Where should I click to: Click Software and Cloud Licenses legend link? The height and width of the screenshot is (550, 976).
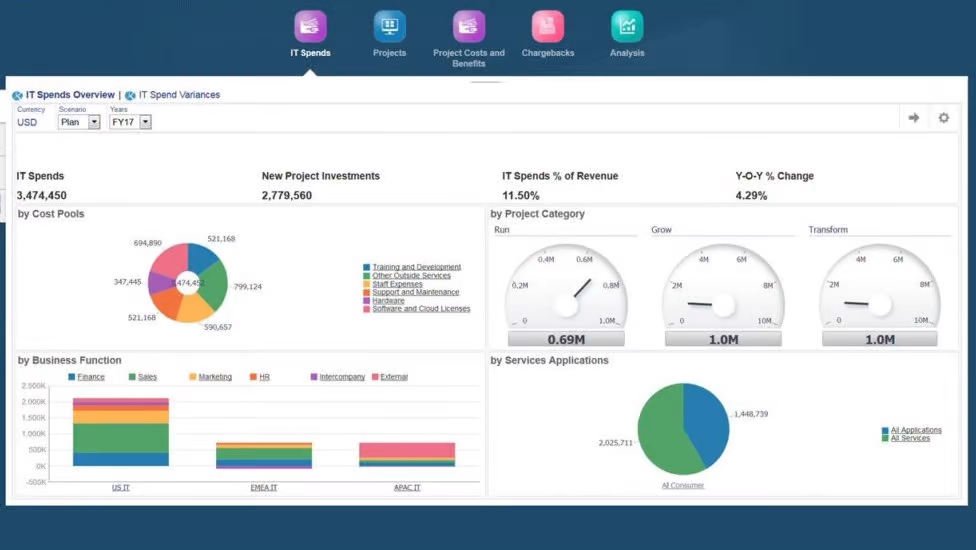pyautogui.click(x=421, y=309)
